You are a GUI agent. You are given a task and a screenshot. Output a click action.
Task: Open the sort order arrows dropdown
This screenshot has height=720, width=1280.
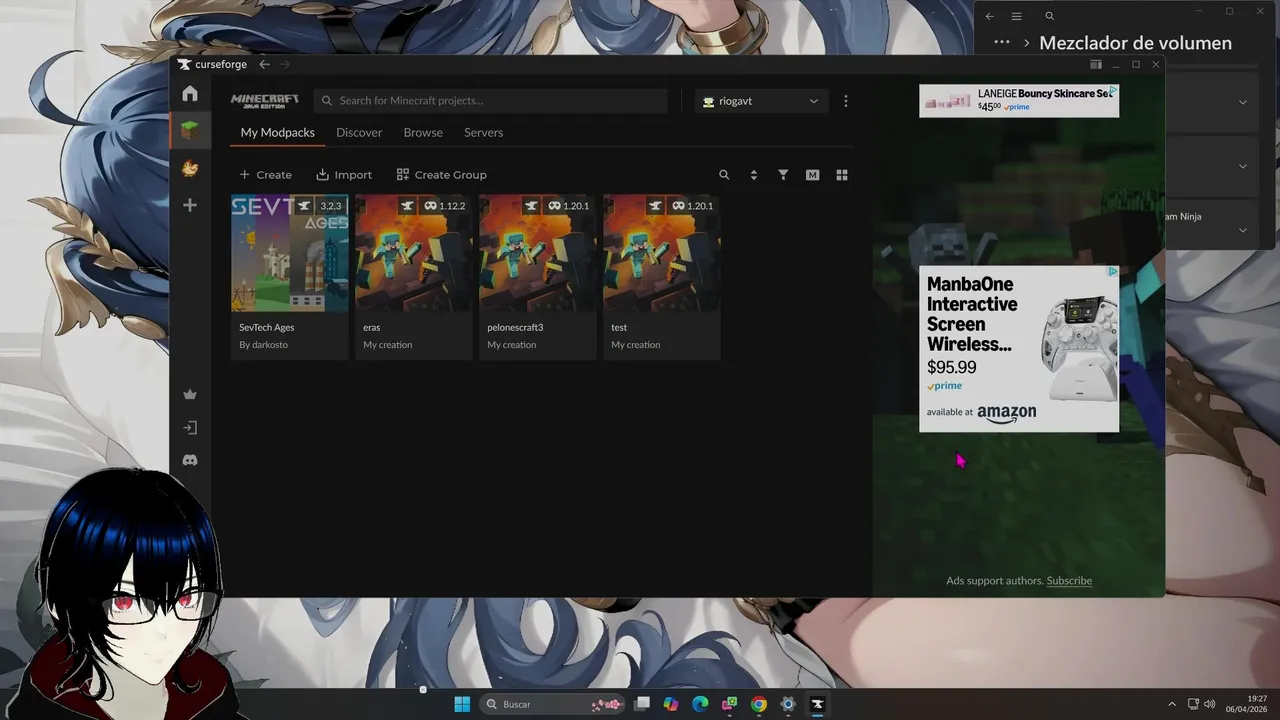(753, 174)
